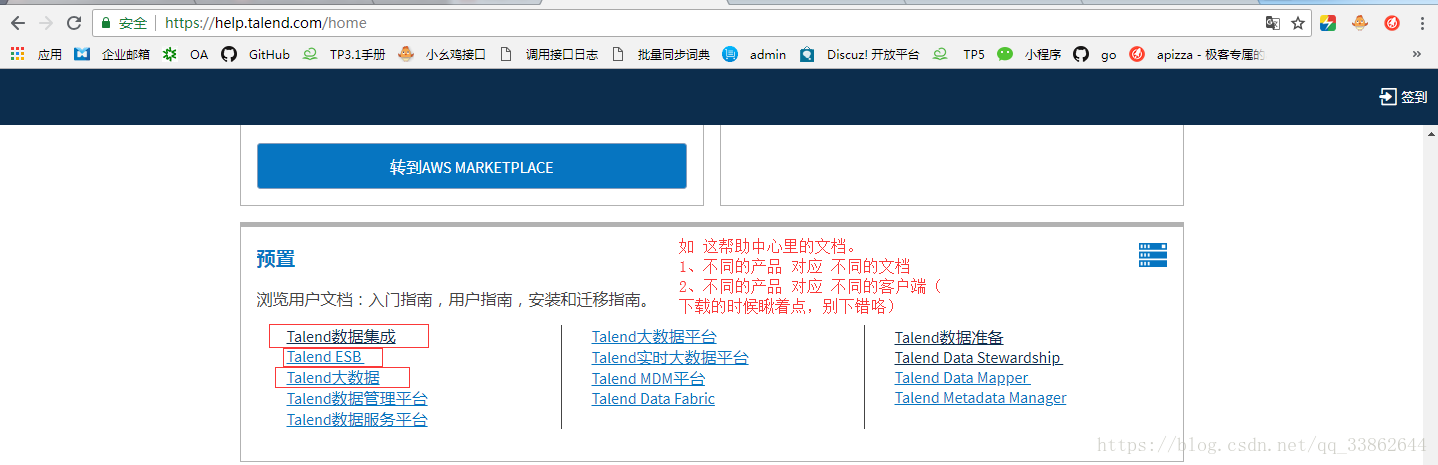The image size is (1438, 465).
Task: Open the Talend大数据 link
Action: pyautogui.click(x=333, y=378)
